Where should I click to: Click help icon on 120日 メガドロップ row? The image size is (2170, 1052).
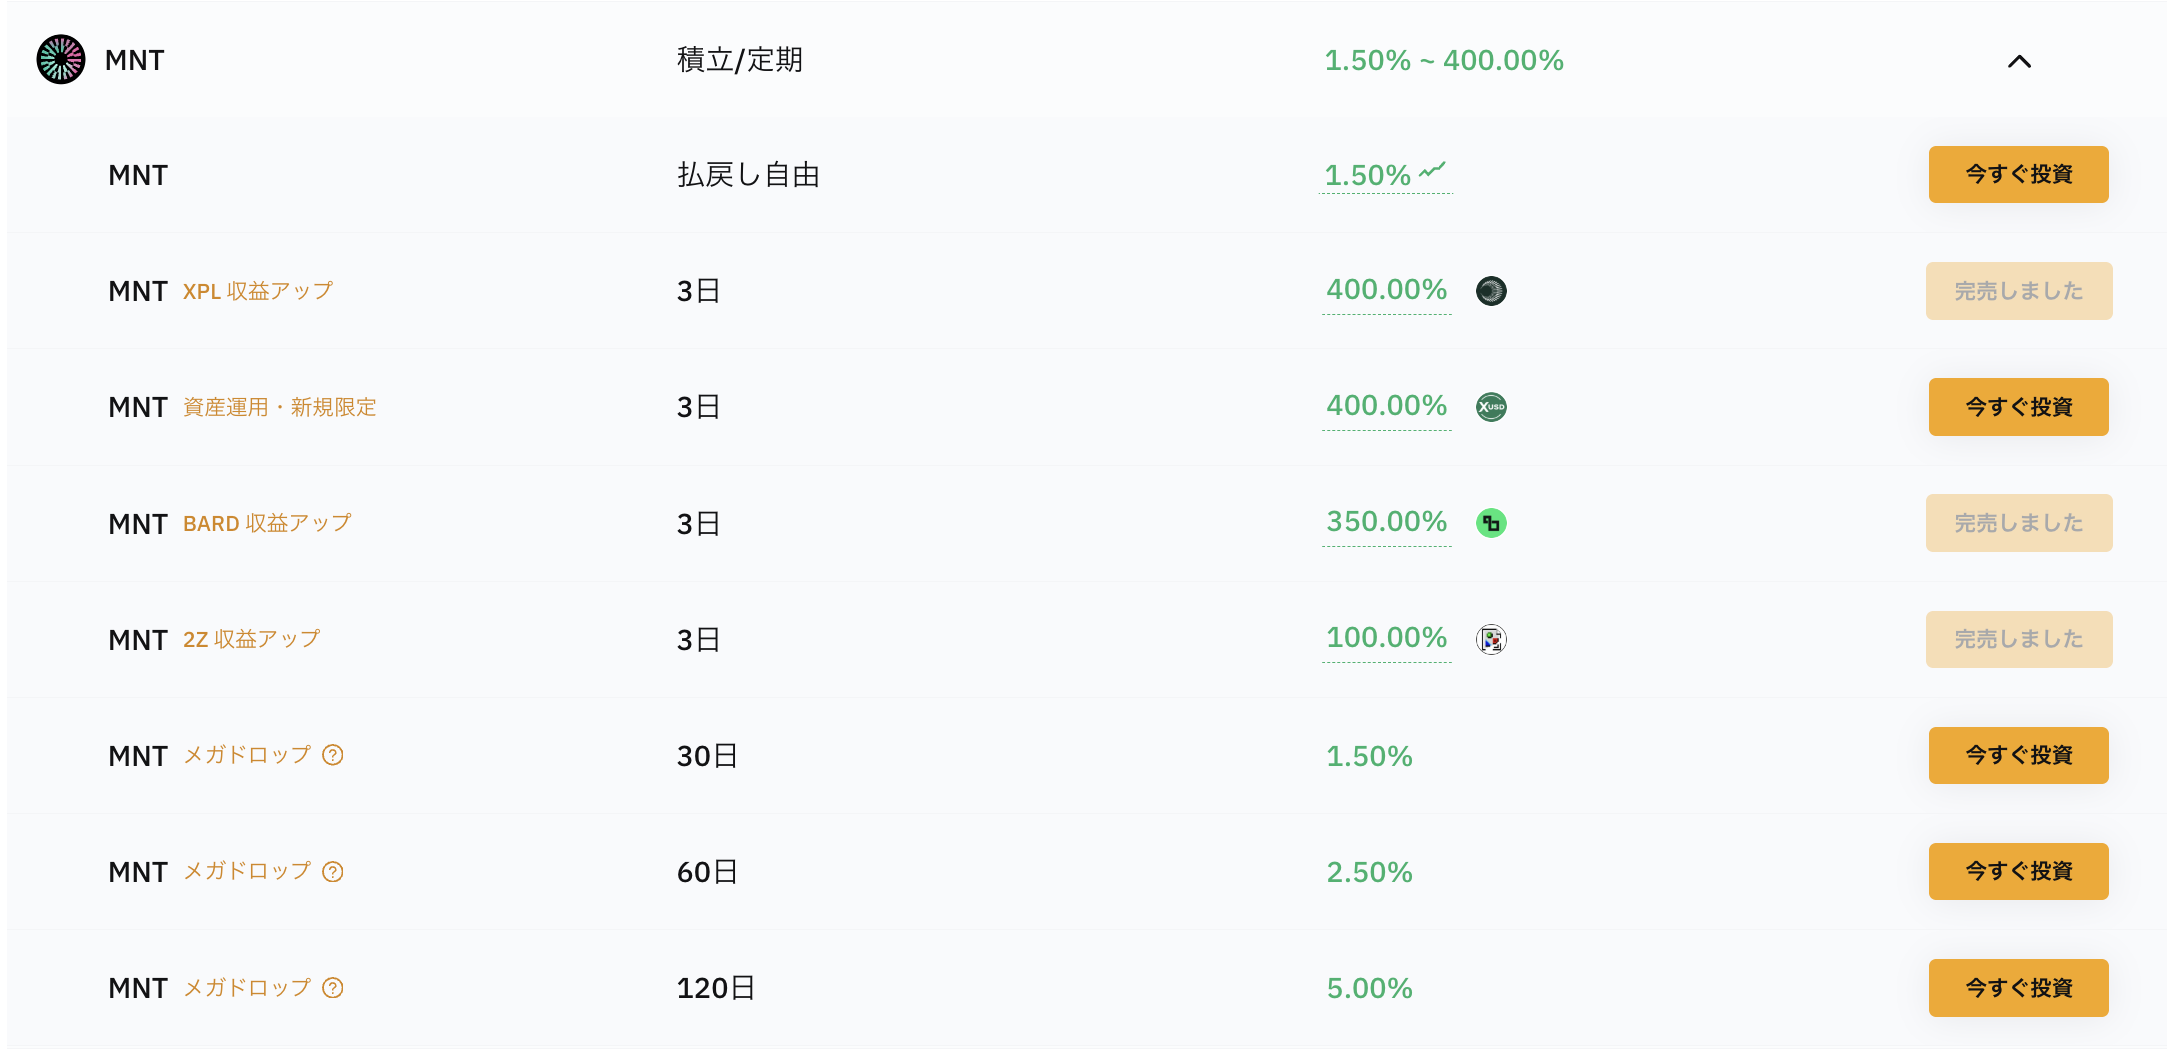click(333, 988)
